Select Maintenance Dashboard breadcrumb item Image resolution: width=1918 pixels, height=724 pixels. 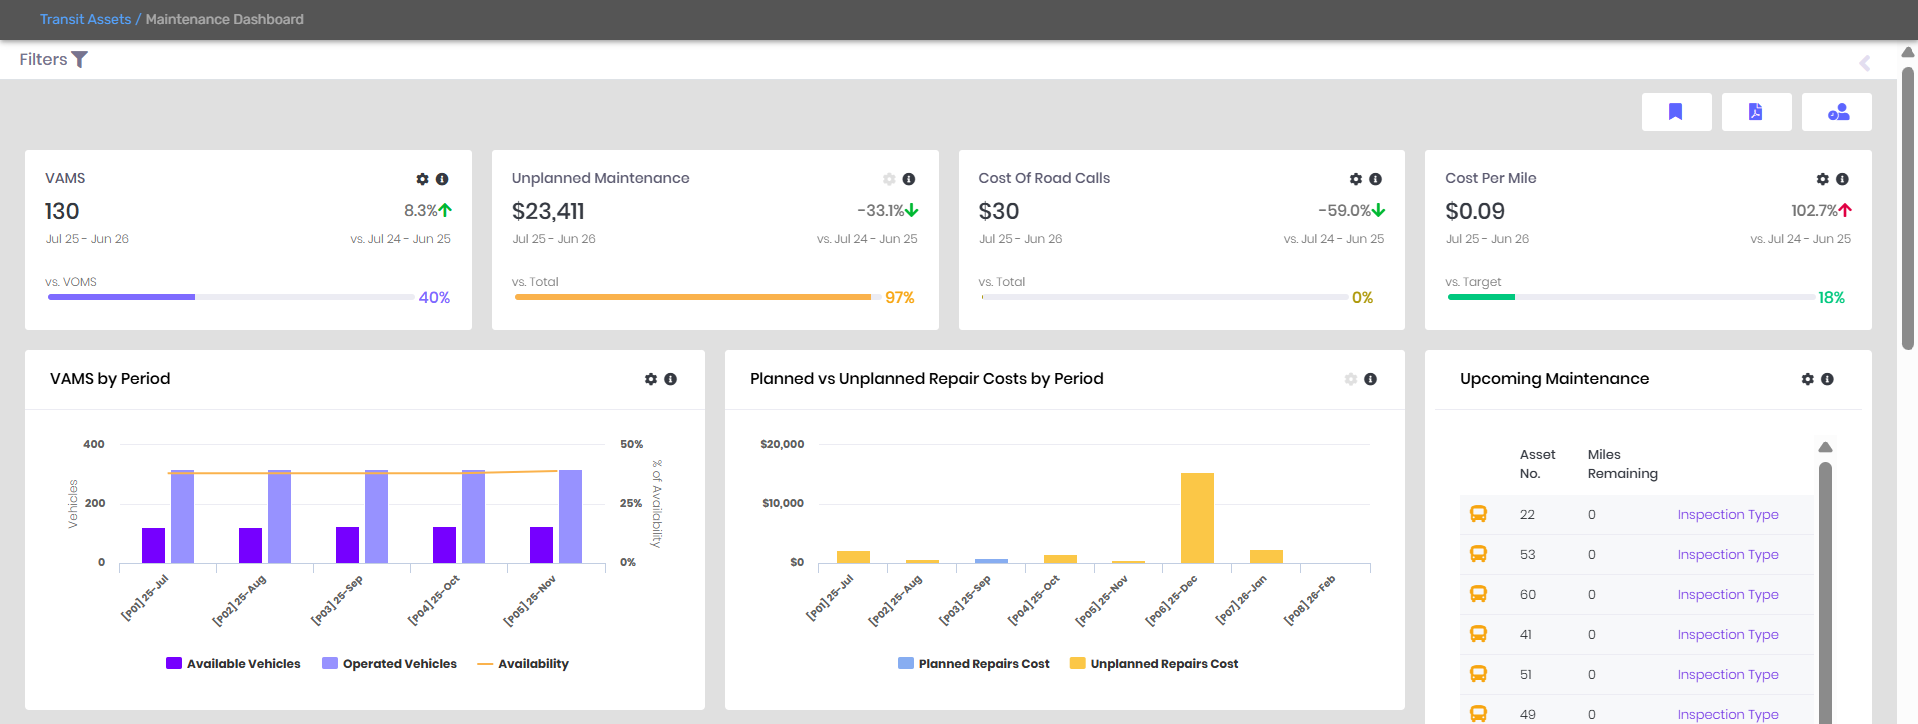[224, 19]
